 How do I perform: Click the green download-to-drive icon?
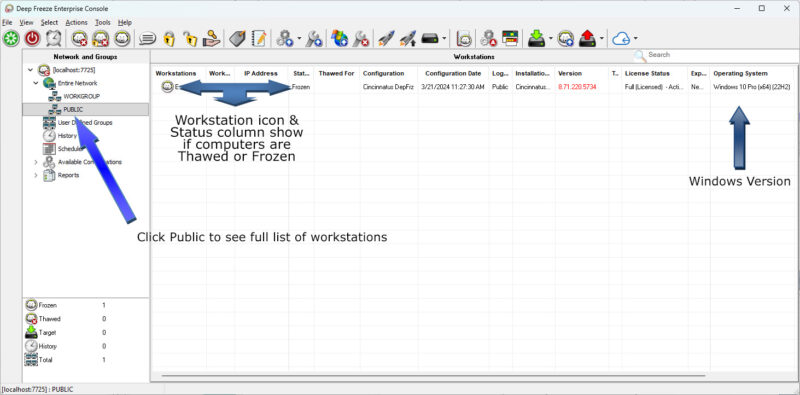(x=537, y=39)
